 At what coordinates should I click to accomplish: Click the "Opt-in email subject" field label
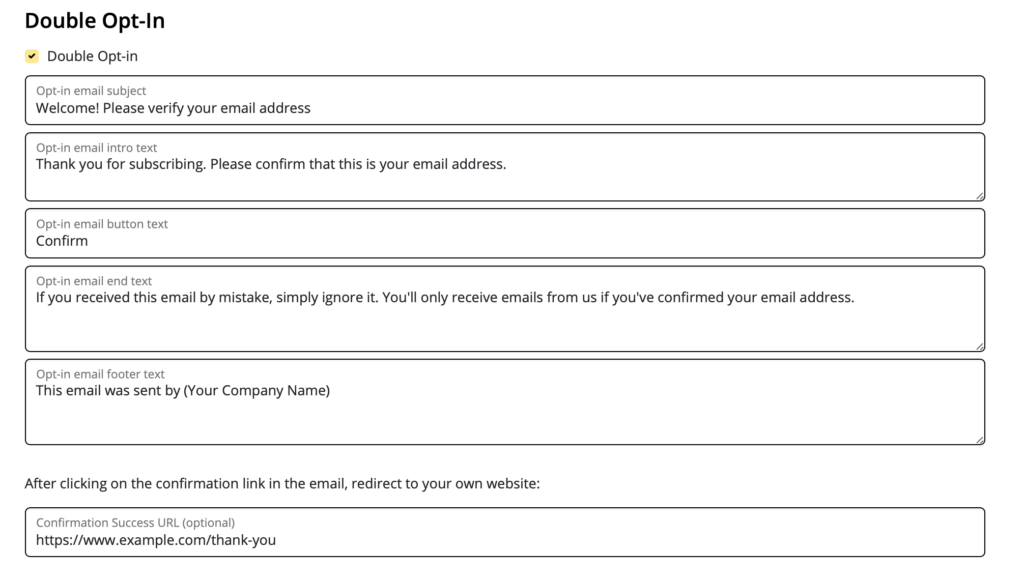click(91, 91)
